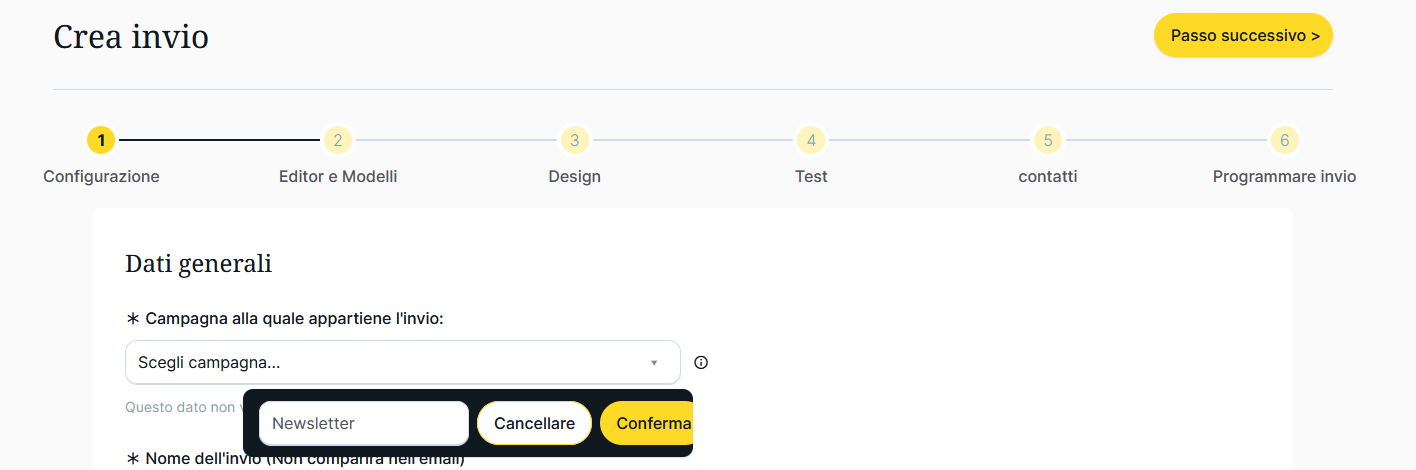Select step 6 circle

[x=1284, y=140]
